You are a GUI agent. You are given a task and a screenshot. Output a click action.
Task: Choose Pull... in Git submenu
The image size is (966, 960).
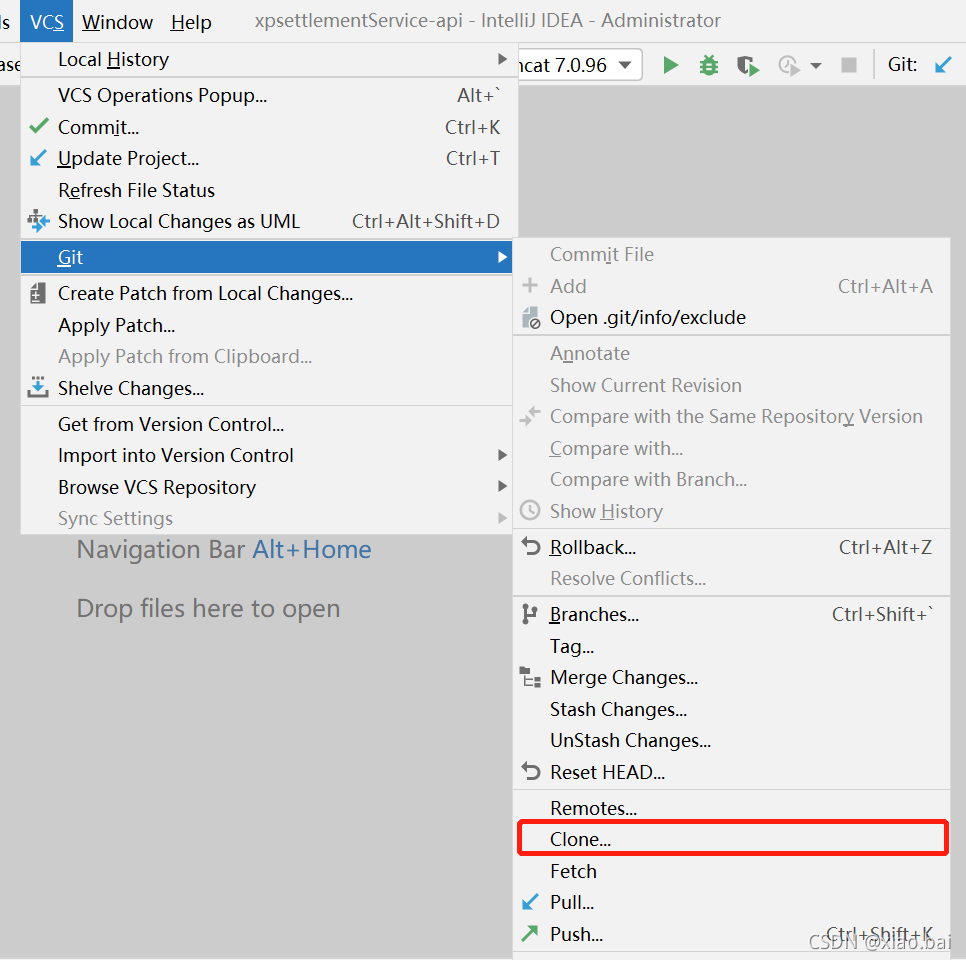[731, 903]
